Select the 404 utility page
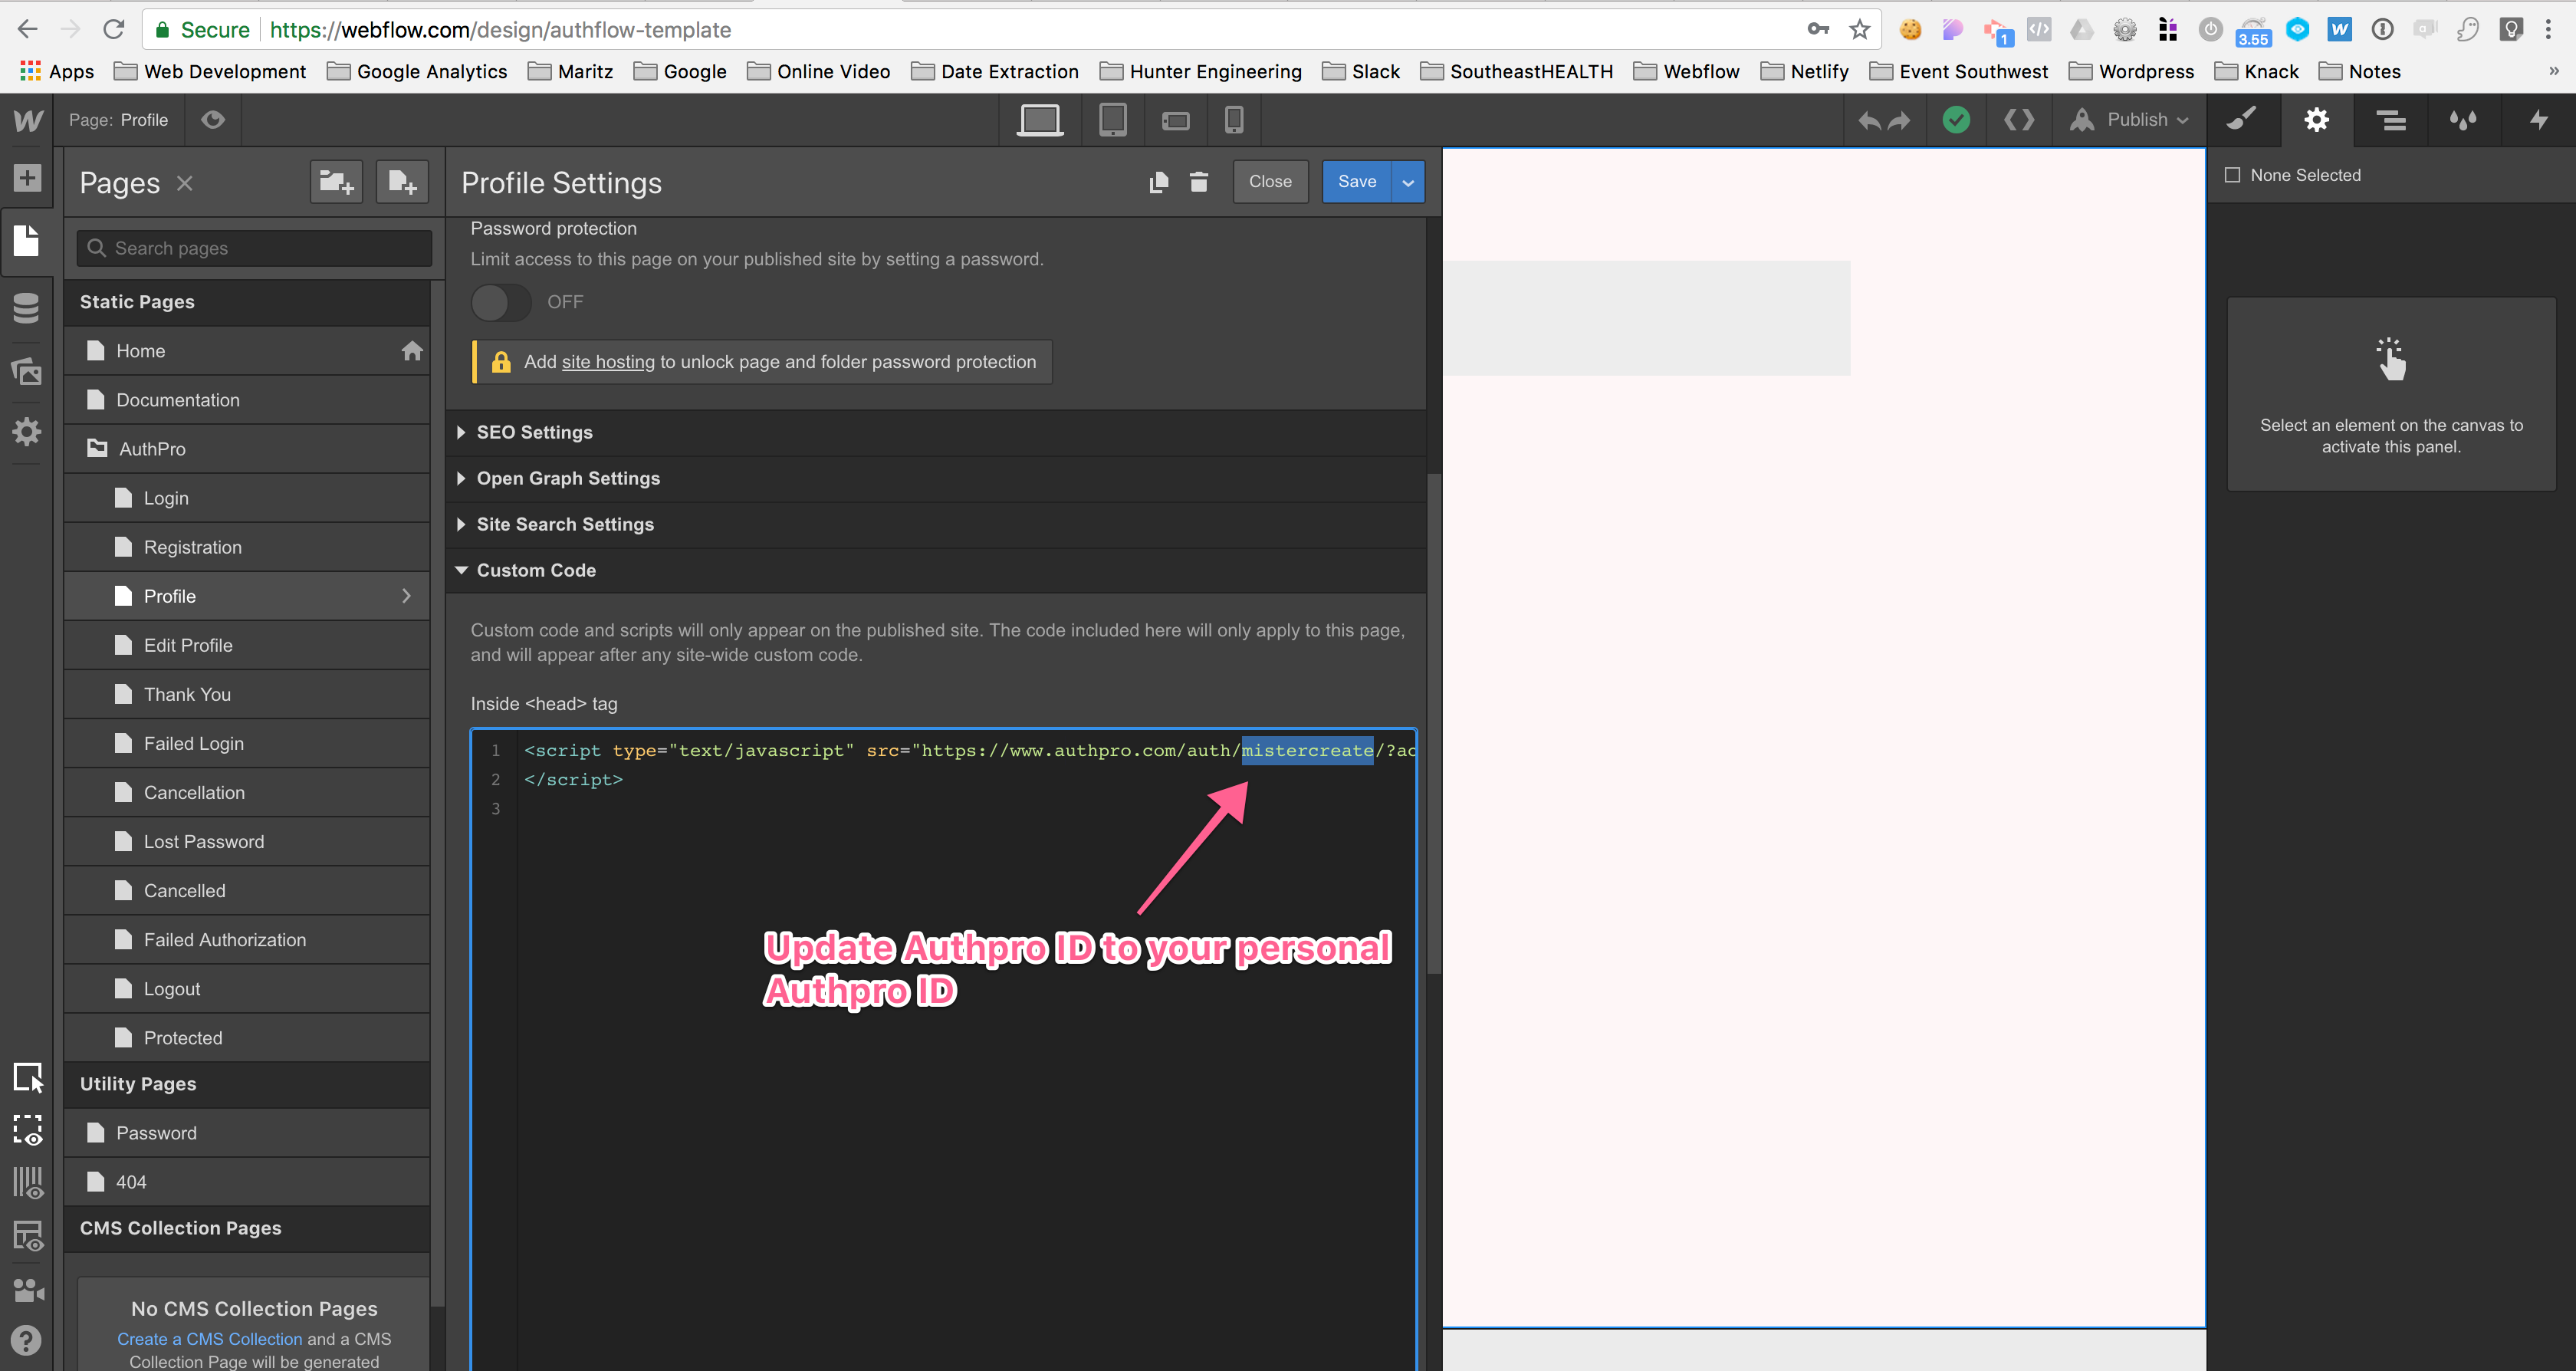Viewport: 2576px width, 1371px height. 247,1182
